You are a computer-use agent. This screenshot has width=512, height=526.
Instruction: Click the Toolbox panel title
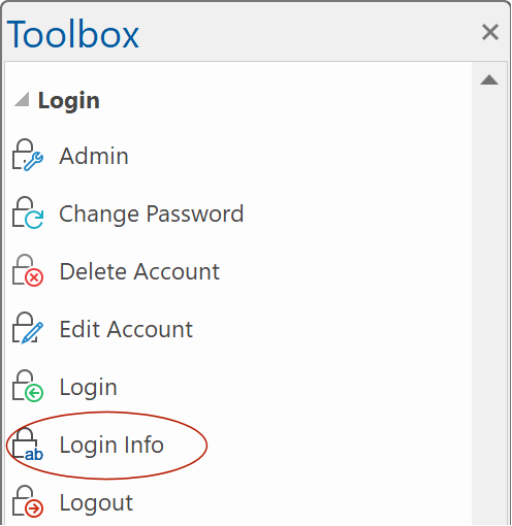(73, 34)
